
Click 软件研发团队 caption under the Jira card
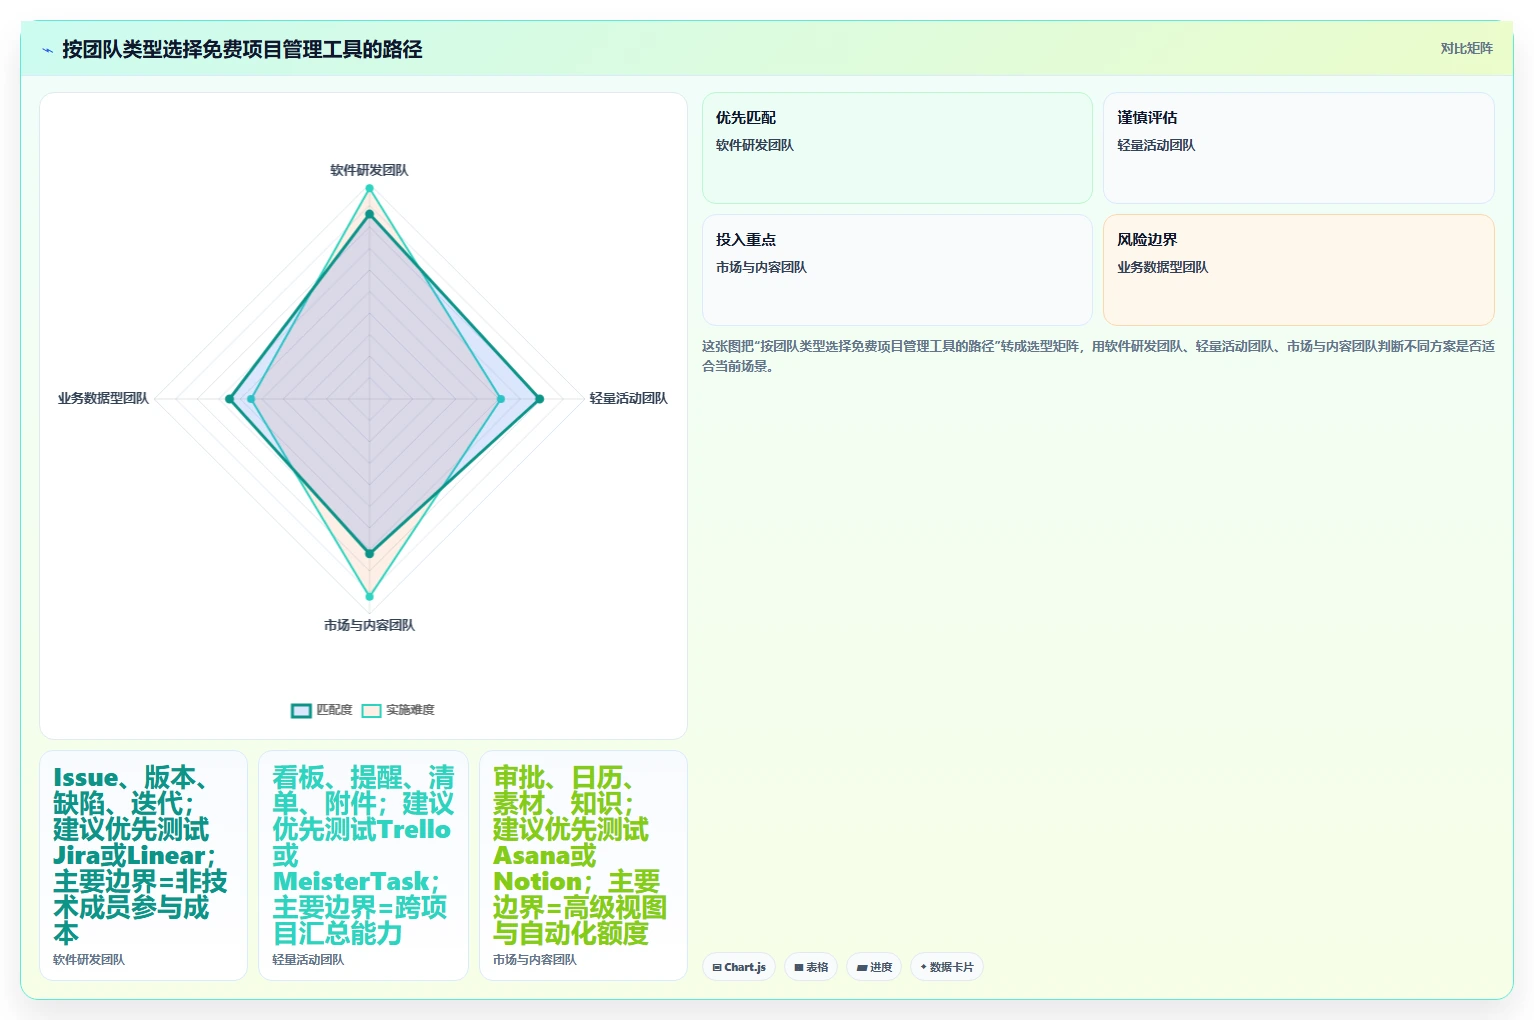click(89, 959)
